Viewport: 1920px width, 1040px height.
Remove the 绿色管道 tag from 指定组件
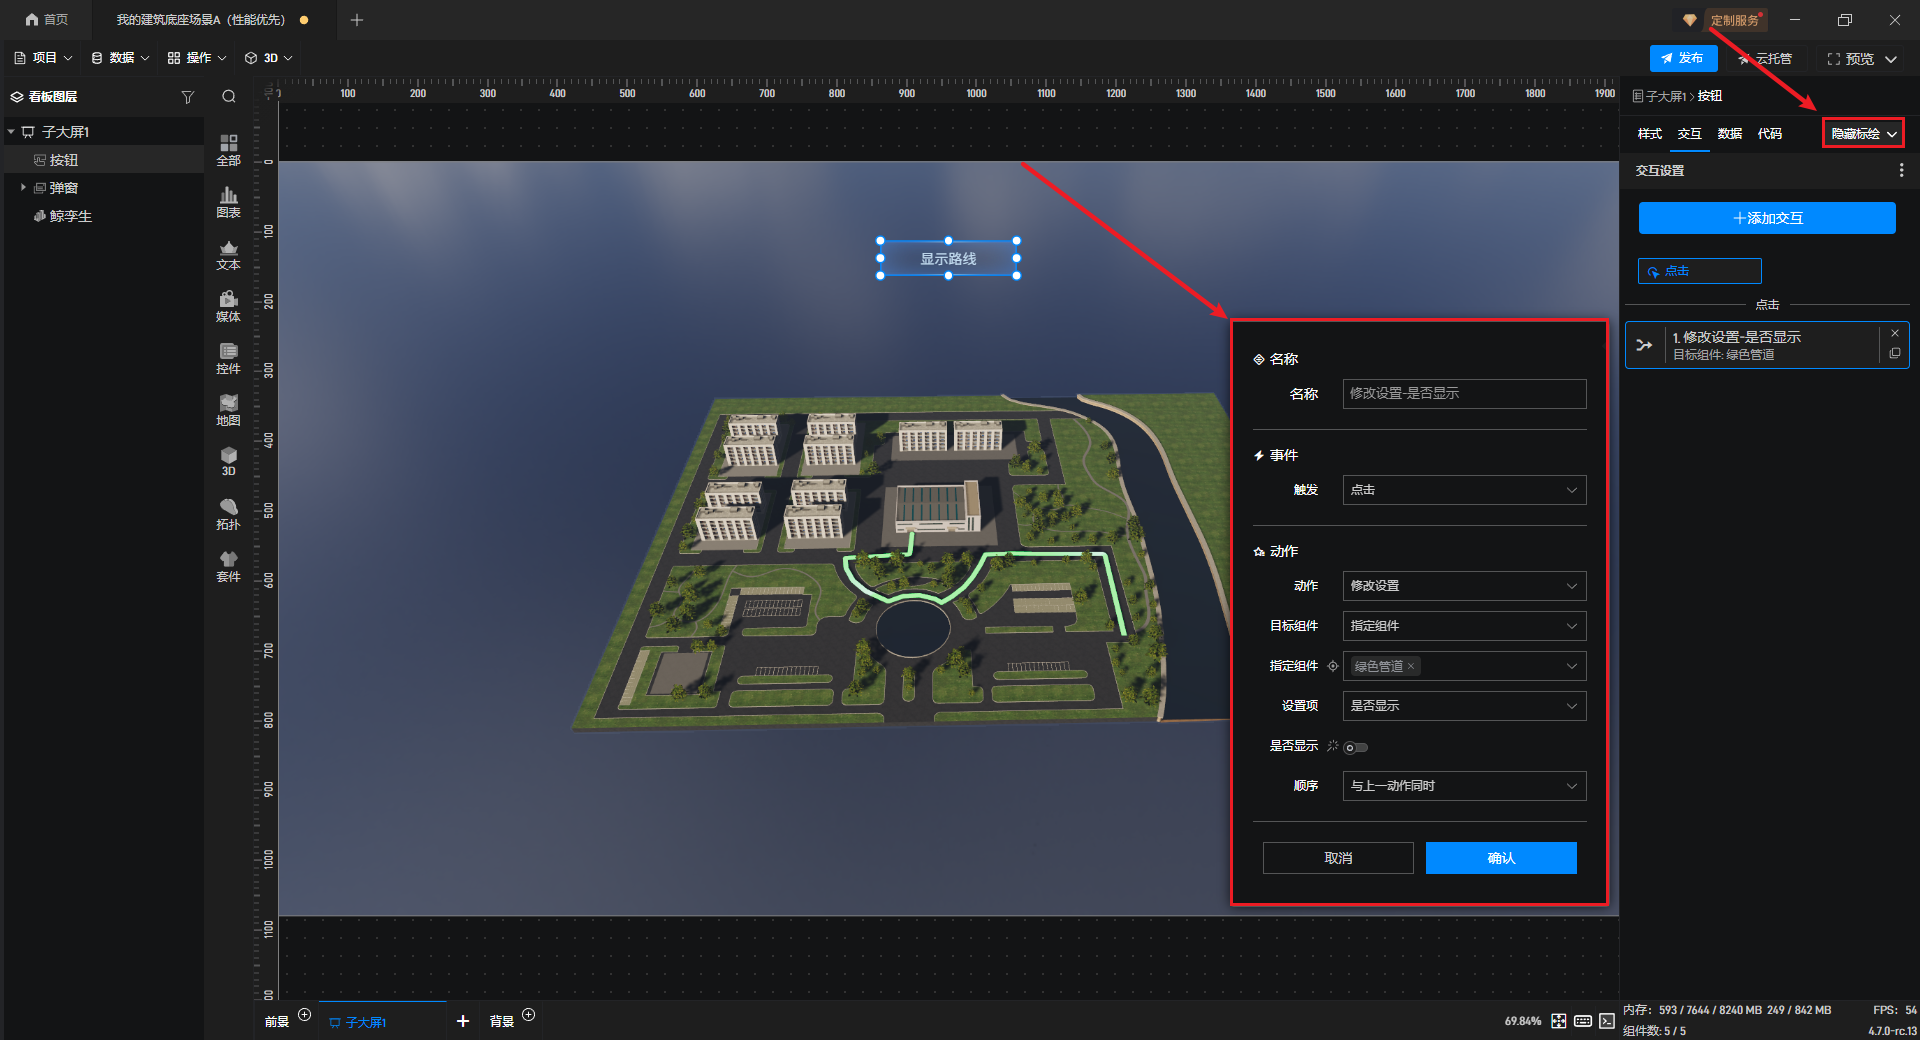click(1411, 666)
